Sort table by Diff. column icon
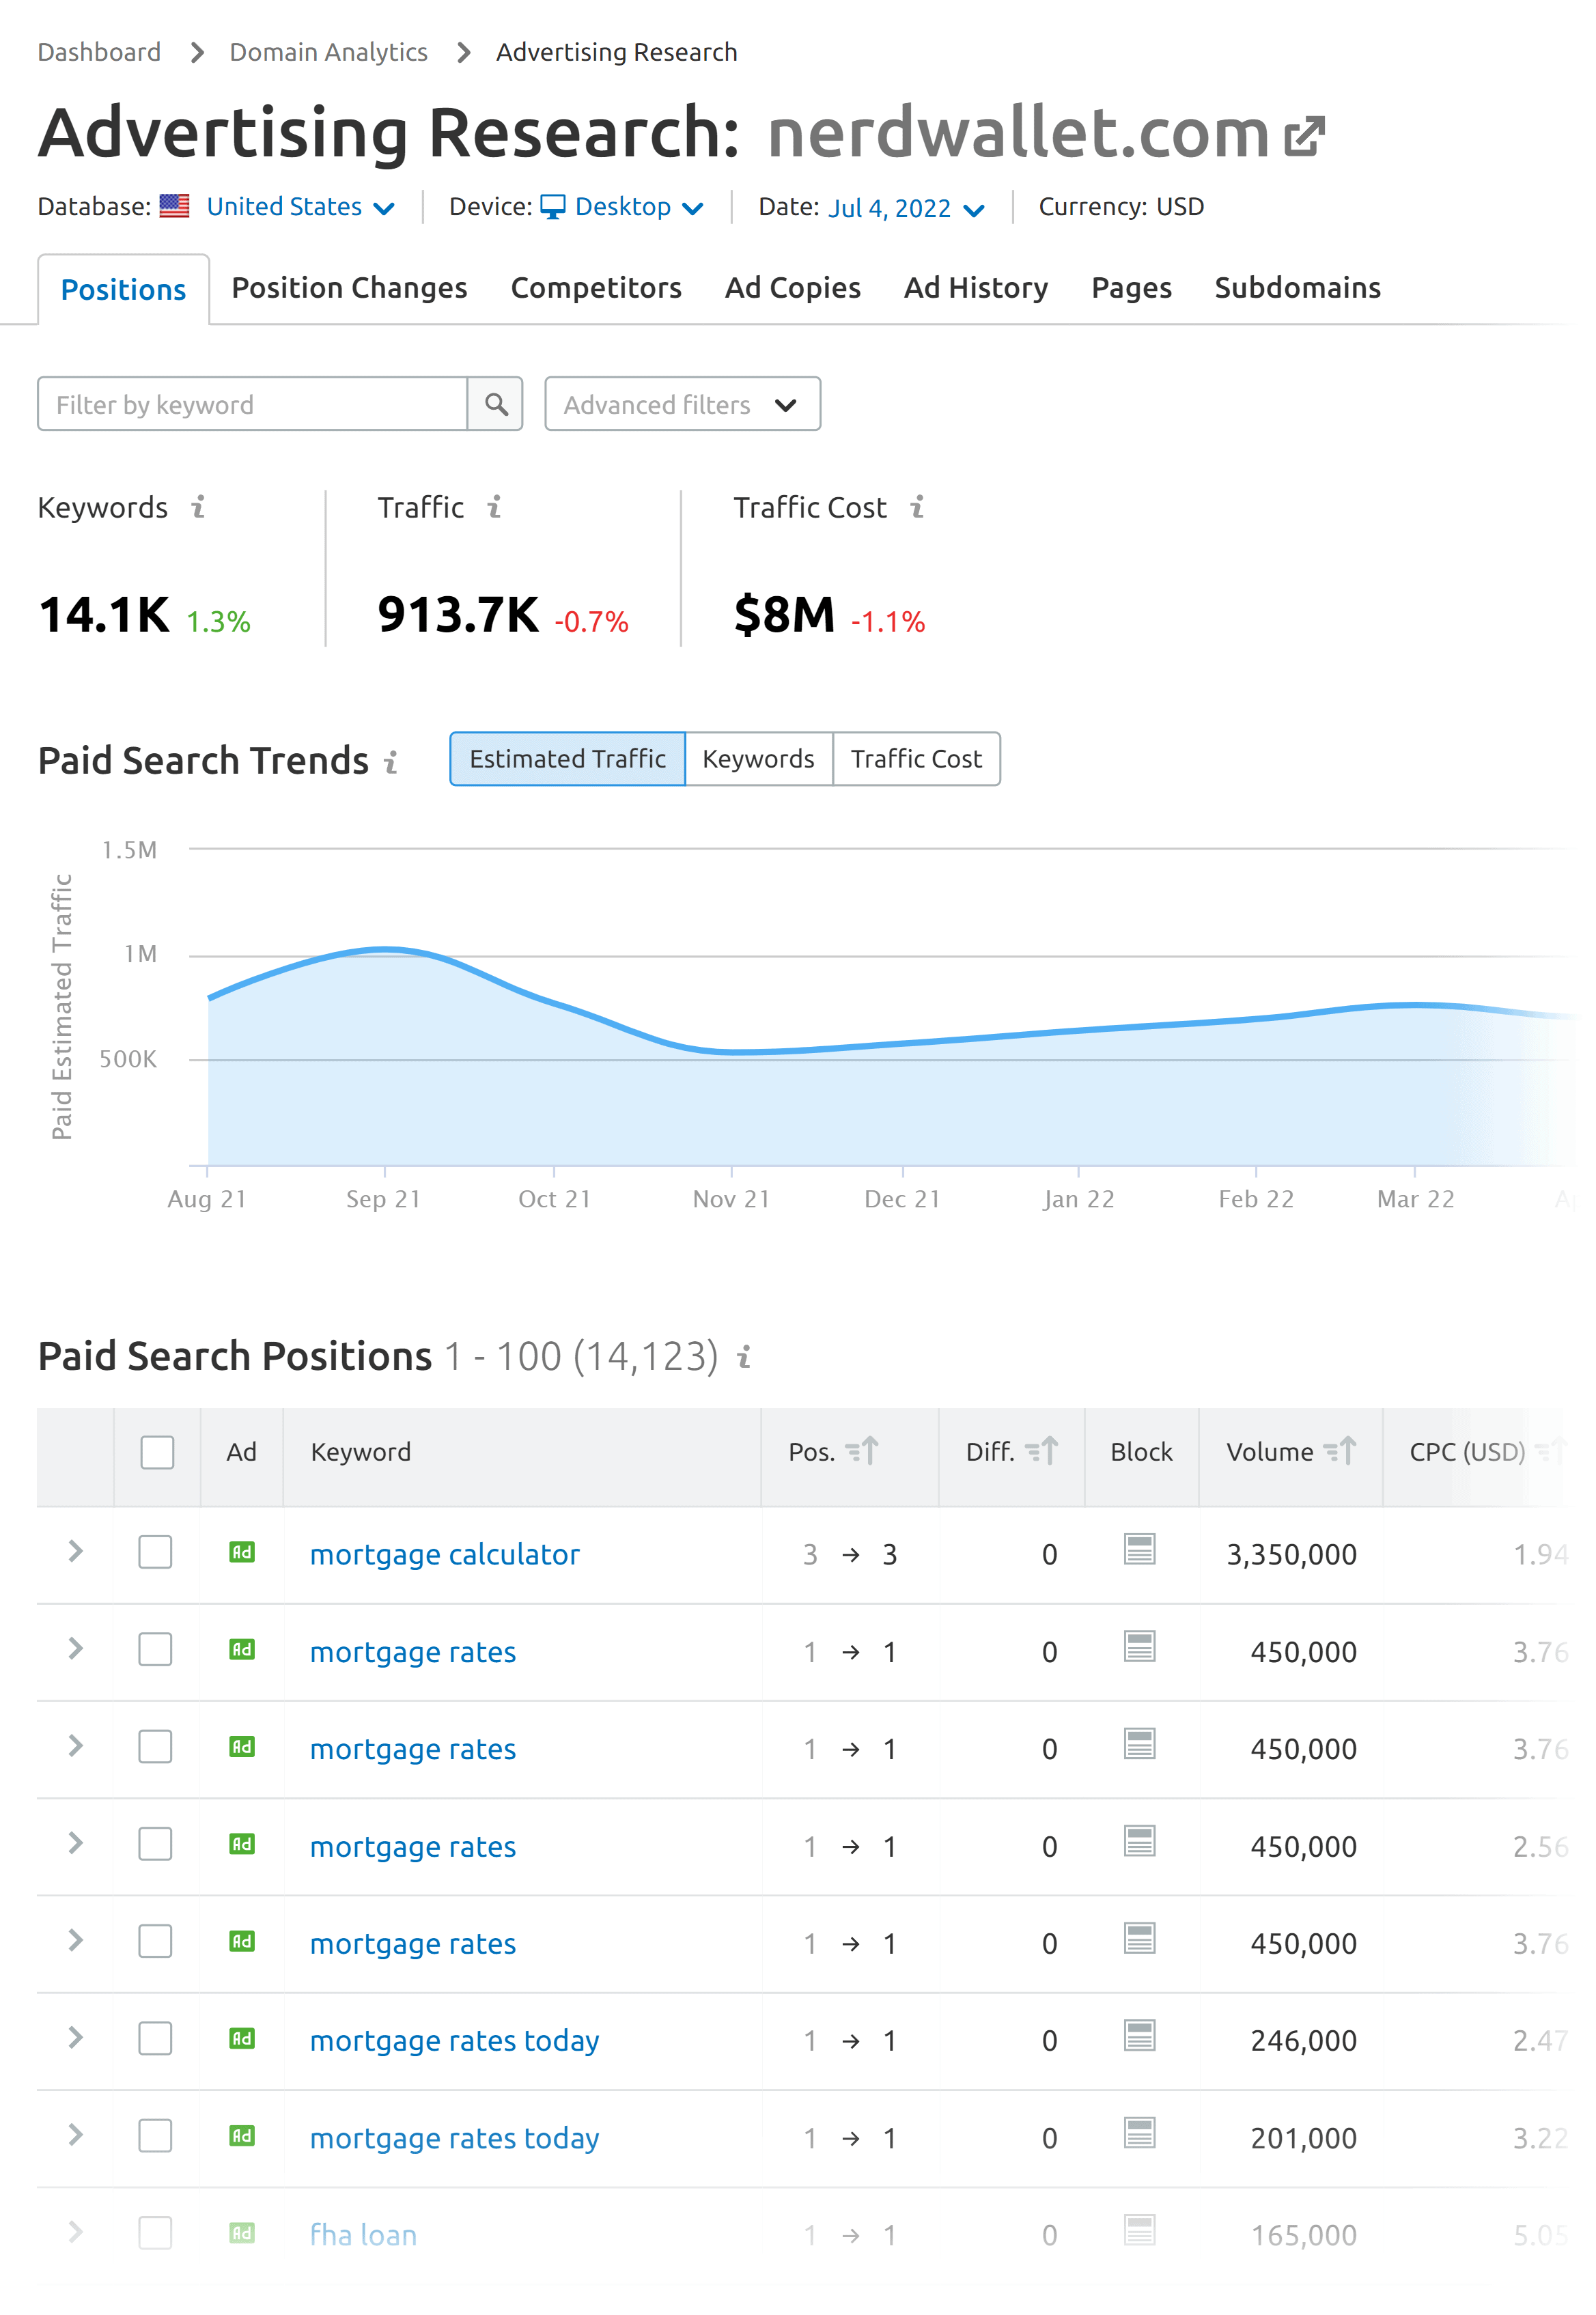 pyautogui.click(x=1041, y=1451)
